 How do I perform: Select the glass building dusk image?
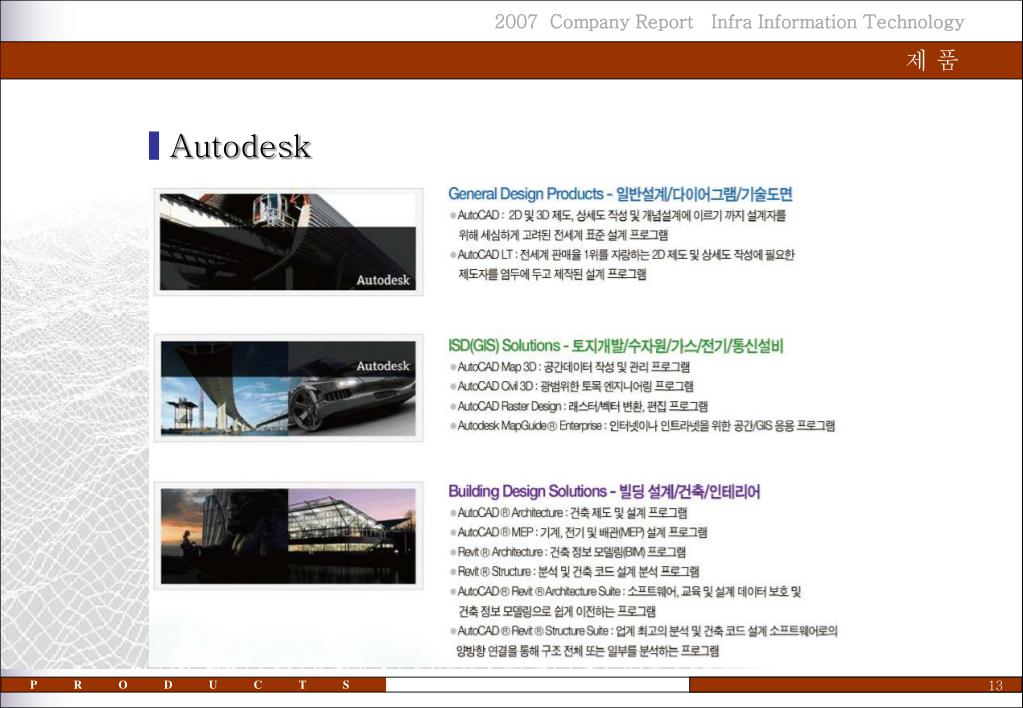[288, 536]
